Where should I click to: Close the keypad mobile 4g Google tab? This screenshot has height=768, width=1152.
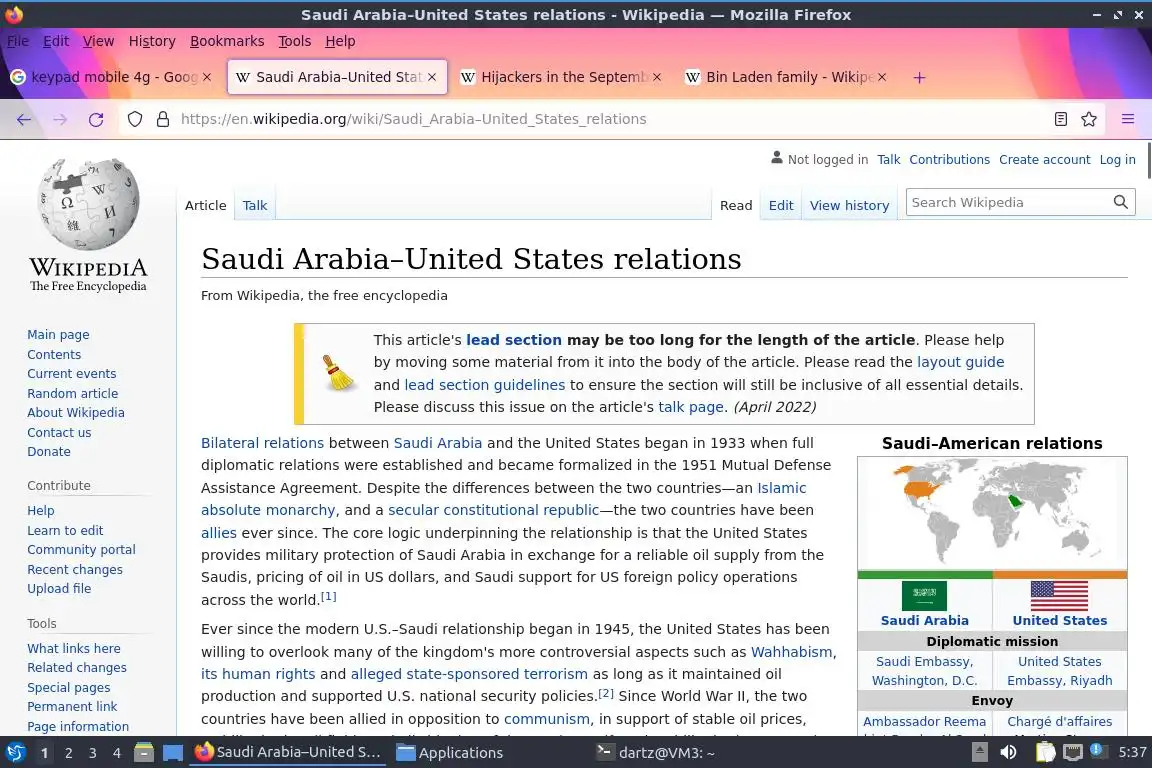tap(207, 77)
